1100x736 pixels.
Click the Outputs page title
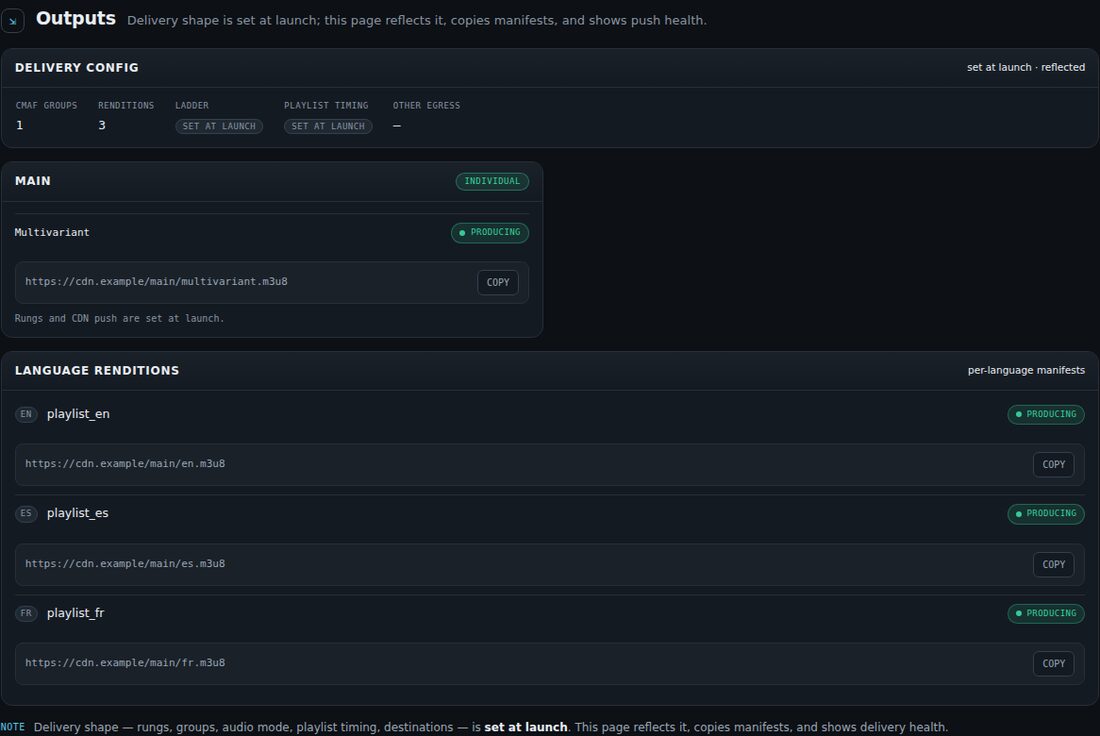(76, 18)
